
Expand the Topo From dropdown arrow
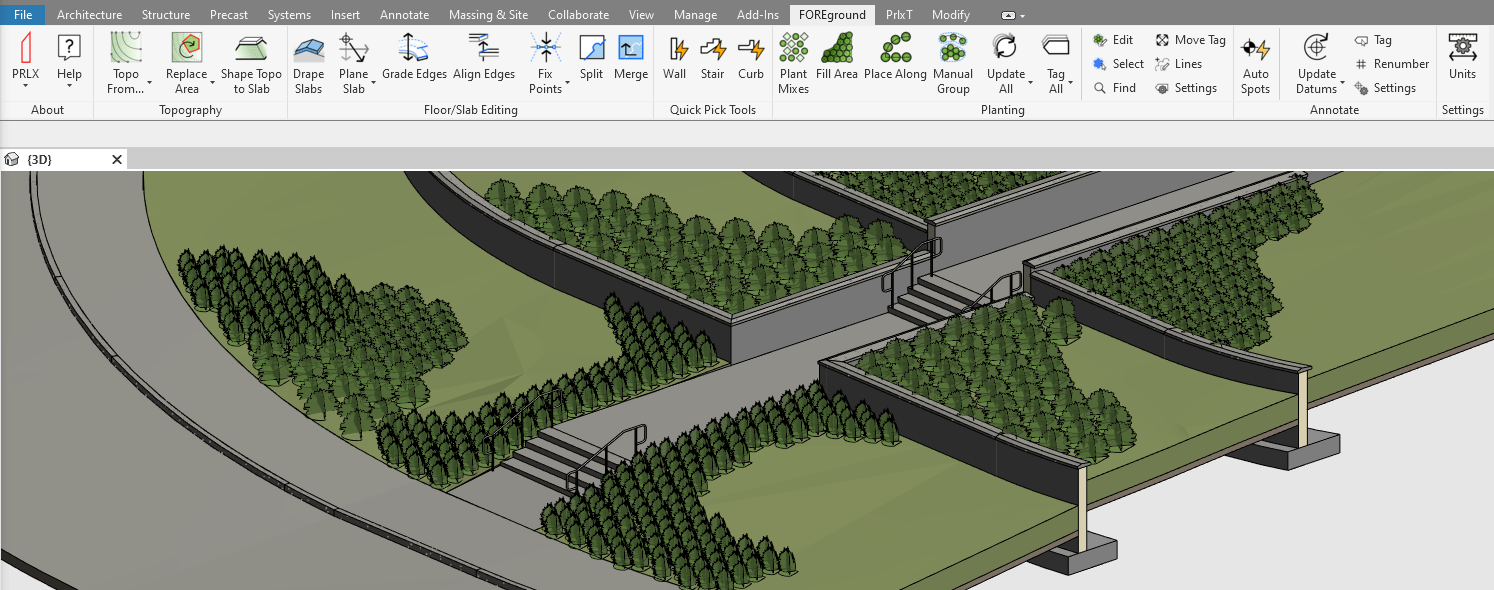pos(150,82)
